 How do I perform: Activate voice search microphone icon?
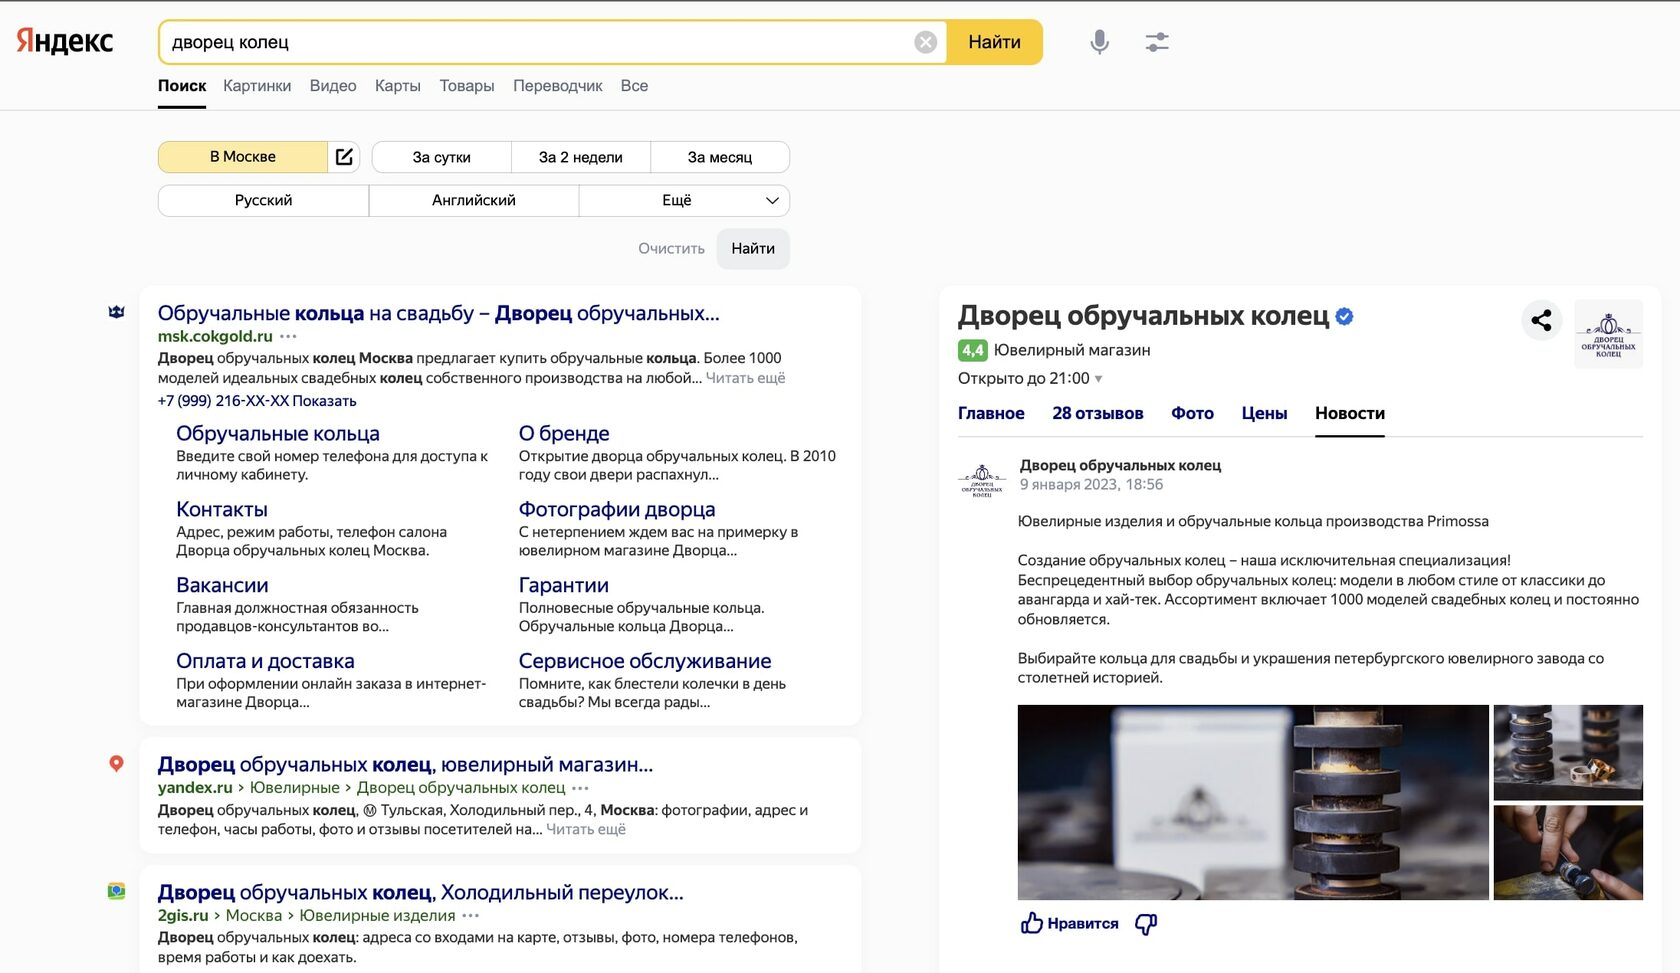pos(1099,42)
